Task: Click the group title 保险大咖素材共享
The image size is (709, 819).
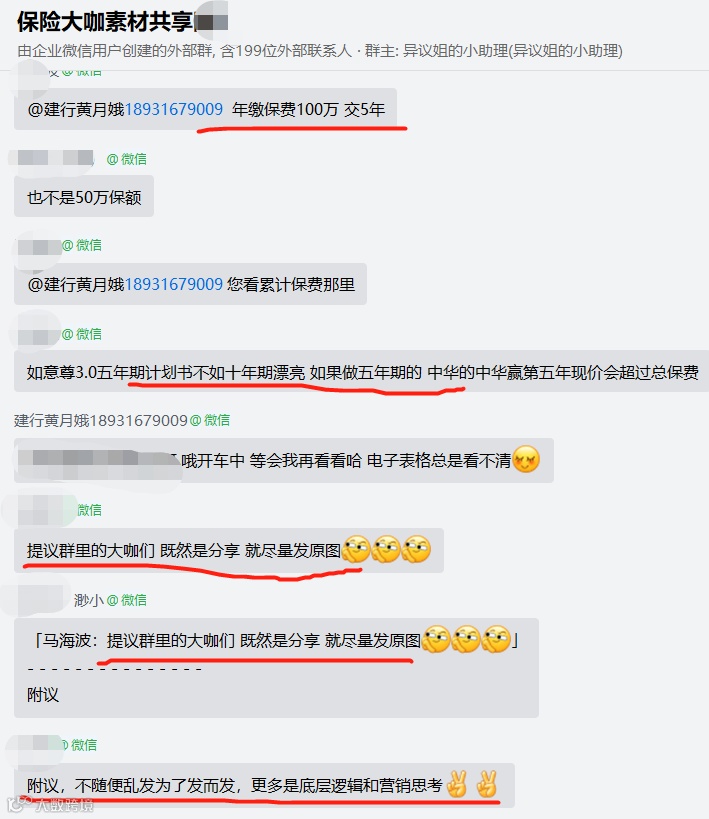Action: (x=105, y=22)
